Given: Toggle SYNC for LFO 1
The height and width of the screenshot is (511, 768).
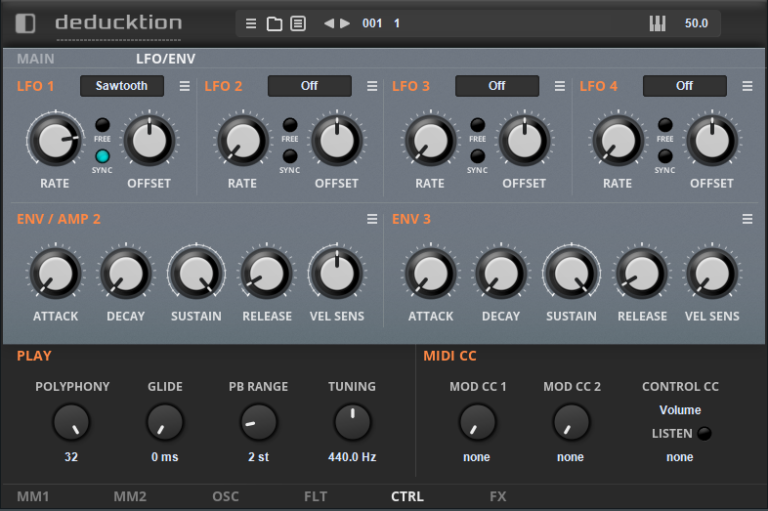Looking at the screenshot, I should pyautogui.click(x=102, y=156).
